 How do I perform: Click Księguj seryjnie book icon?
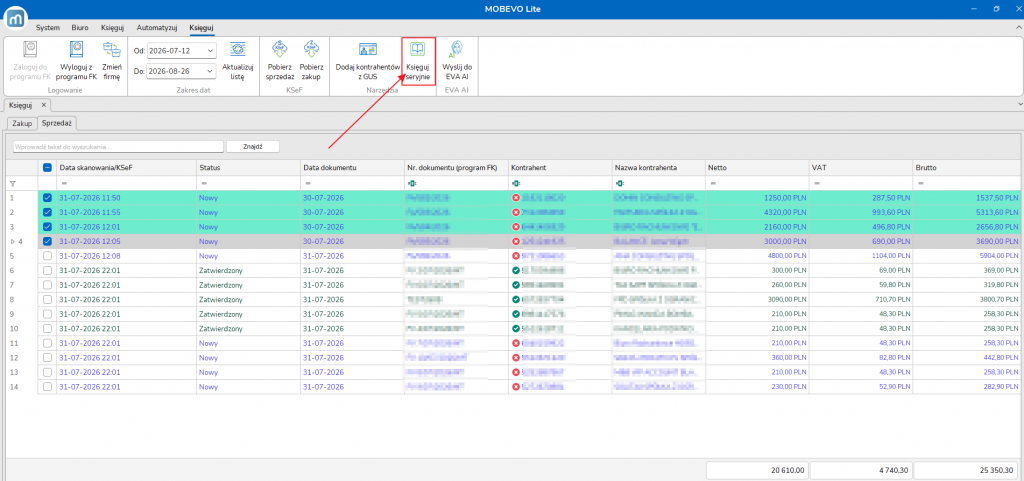click(417, 50)
